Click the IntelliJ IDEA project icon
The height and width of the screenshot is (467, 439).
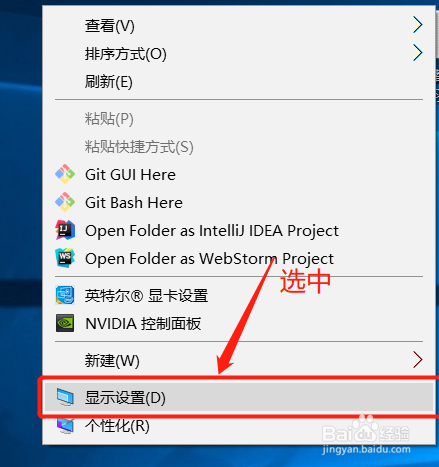click(65, 230)
